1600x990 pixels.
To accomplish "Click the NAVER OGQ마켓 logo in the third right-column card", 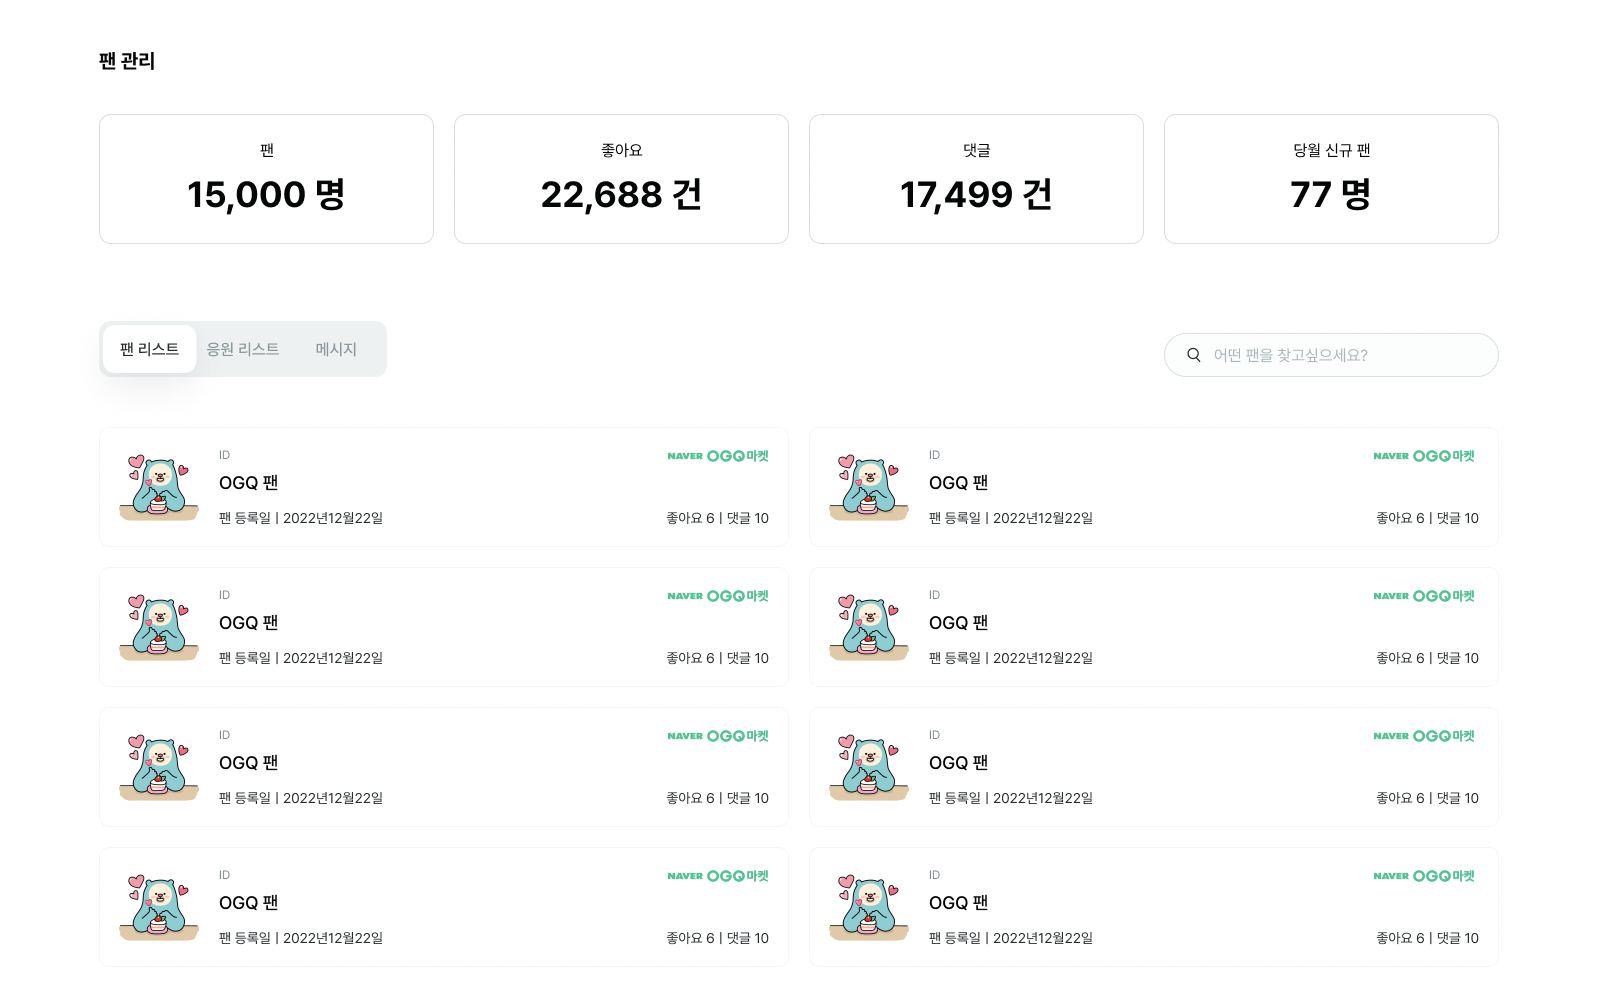I will pos(1424,736).
